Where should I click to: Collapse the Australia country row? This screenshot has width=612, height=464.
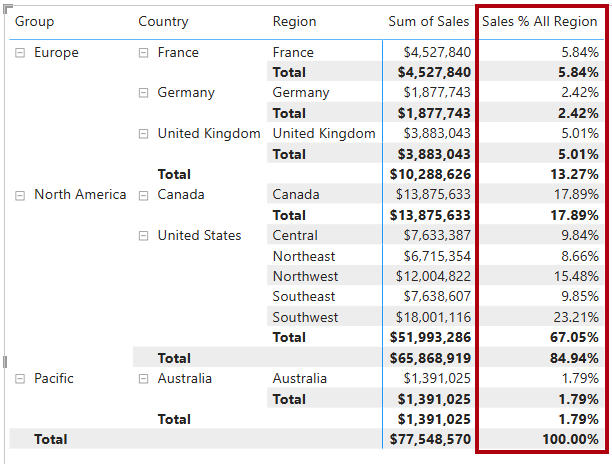144,379
